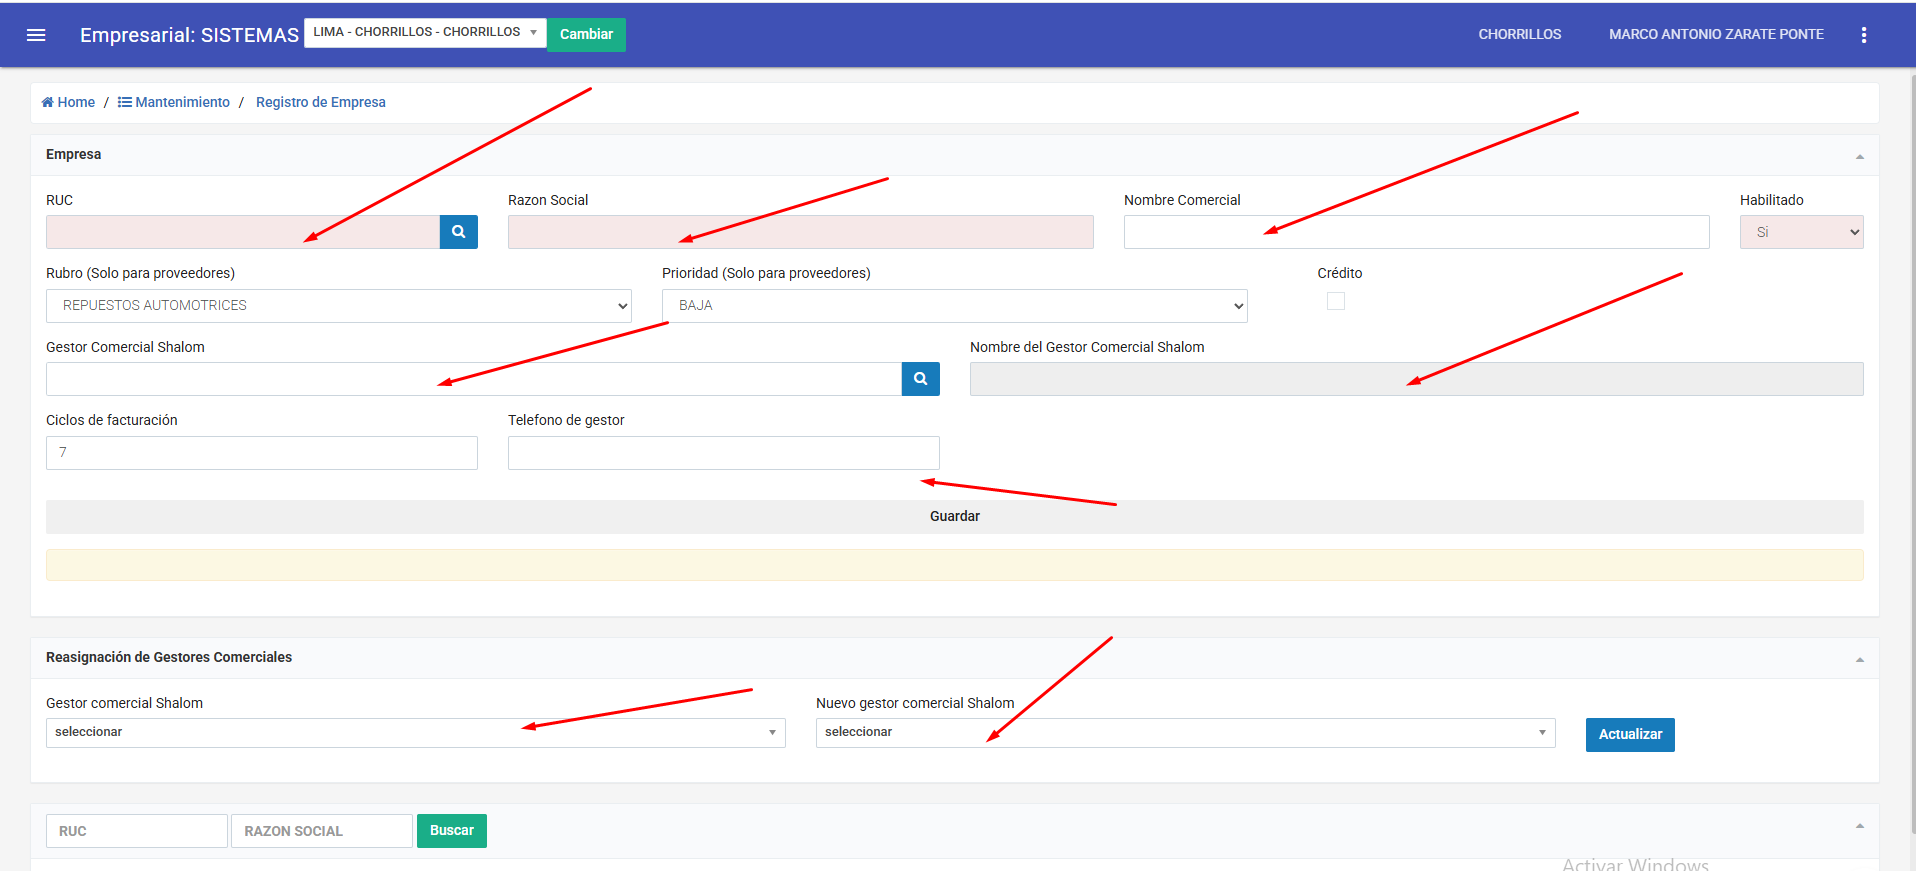Screen dimensions: 1916x871
Task: Click the CHORRILLOS header menu item
Action: tap(1519, 34)
